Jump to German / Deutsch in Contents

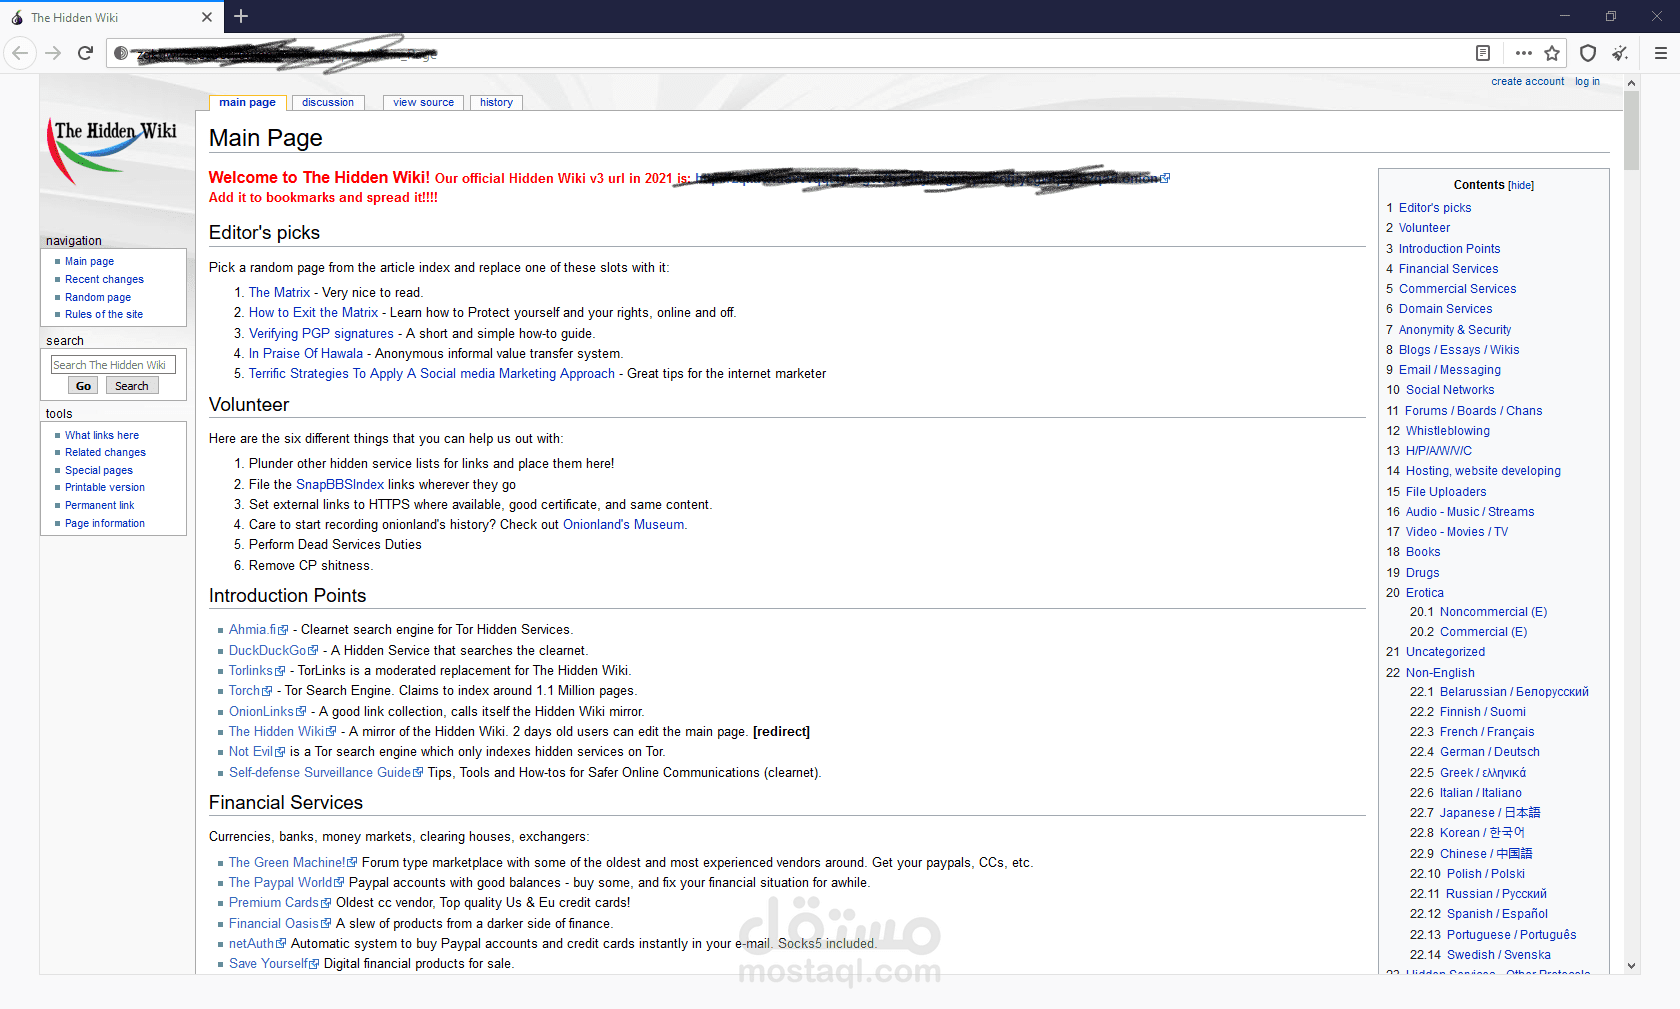point(1490,752)
